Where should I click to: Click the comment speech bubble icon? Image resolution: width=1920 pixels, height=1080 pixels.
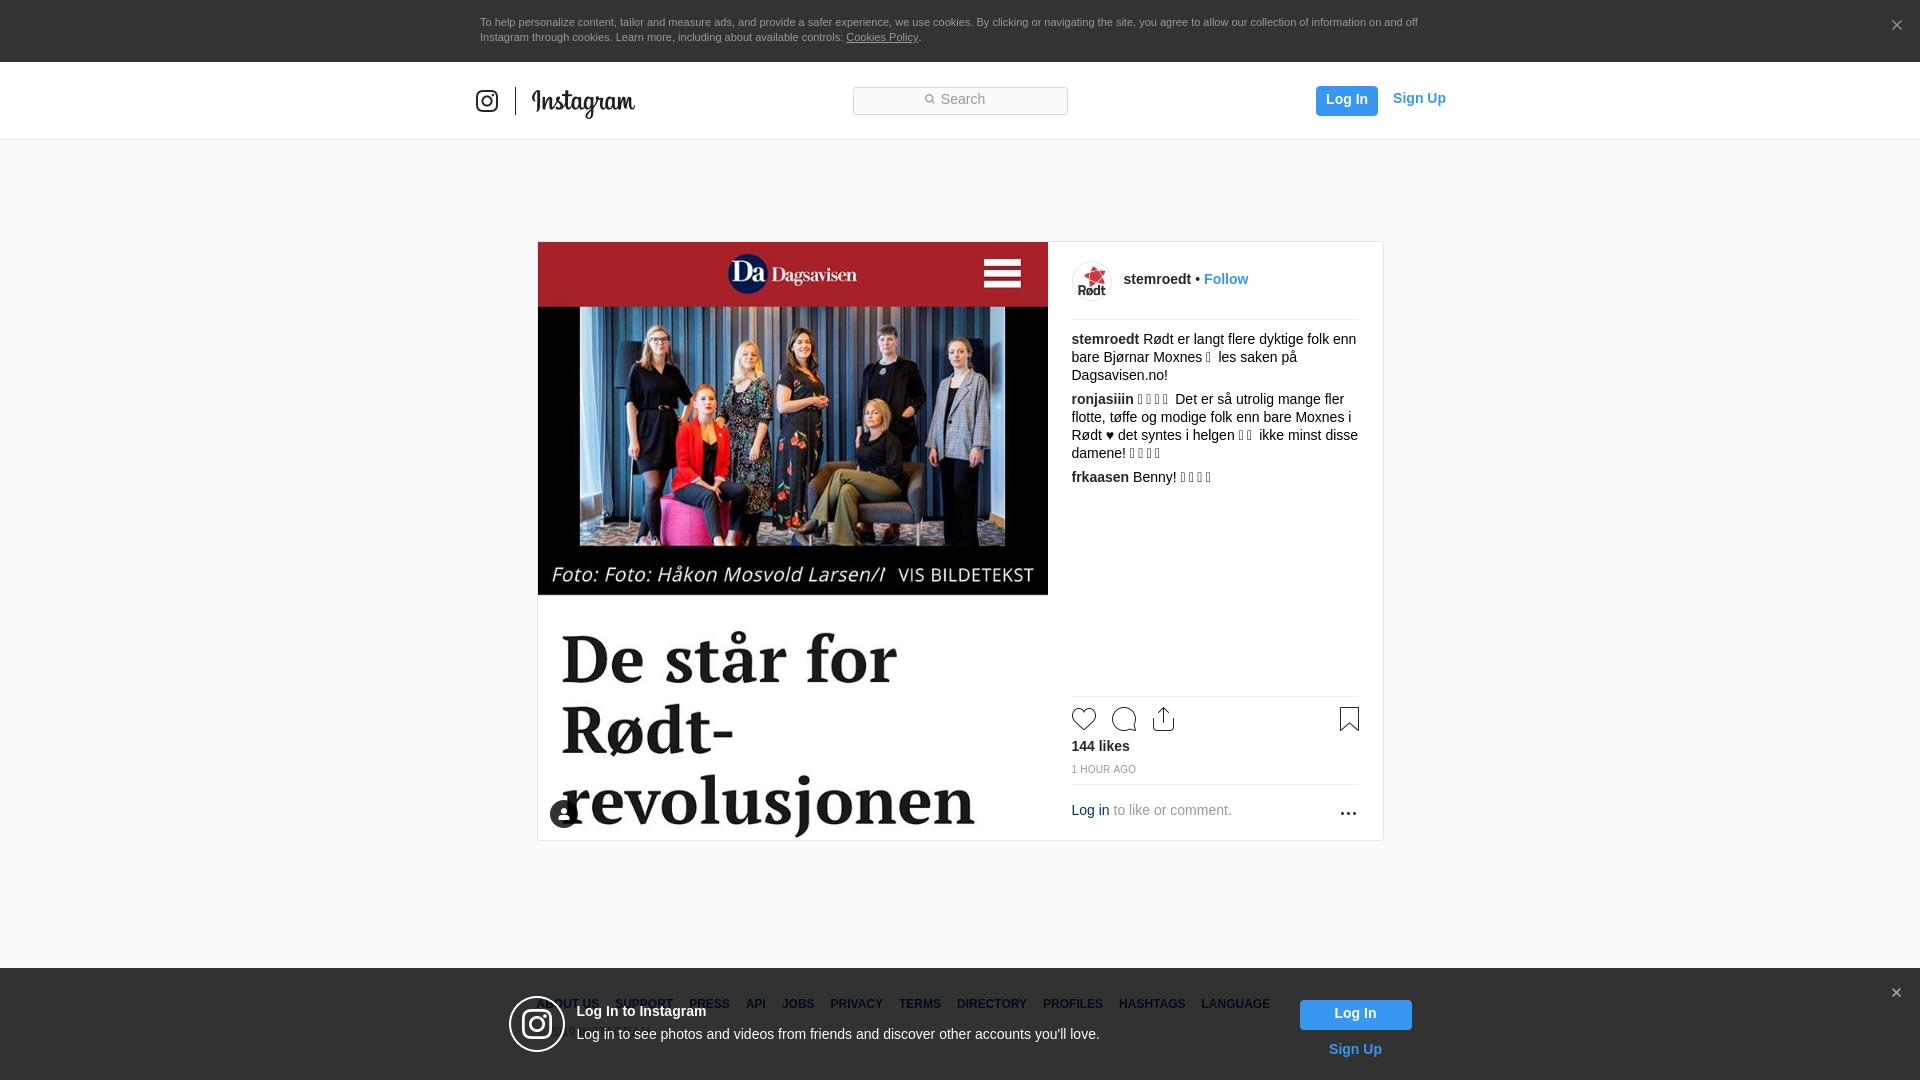click(1124, 719)
